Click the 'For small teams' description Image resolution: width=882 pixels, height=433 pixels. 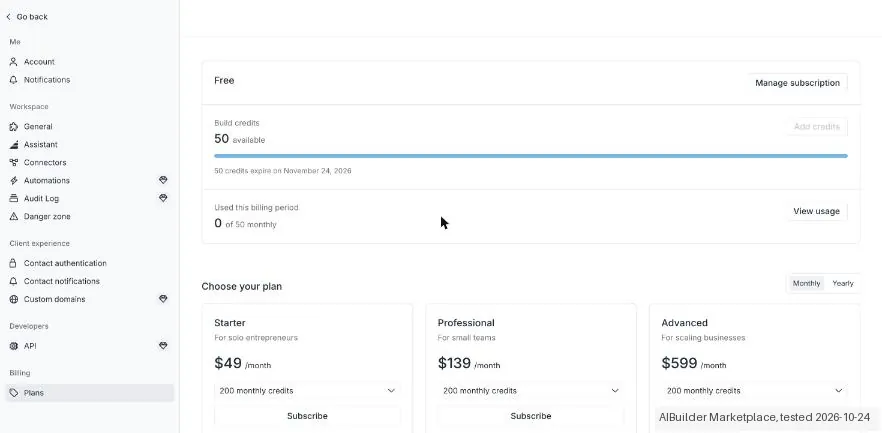466,338
